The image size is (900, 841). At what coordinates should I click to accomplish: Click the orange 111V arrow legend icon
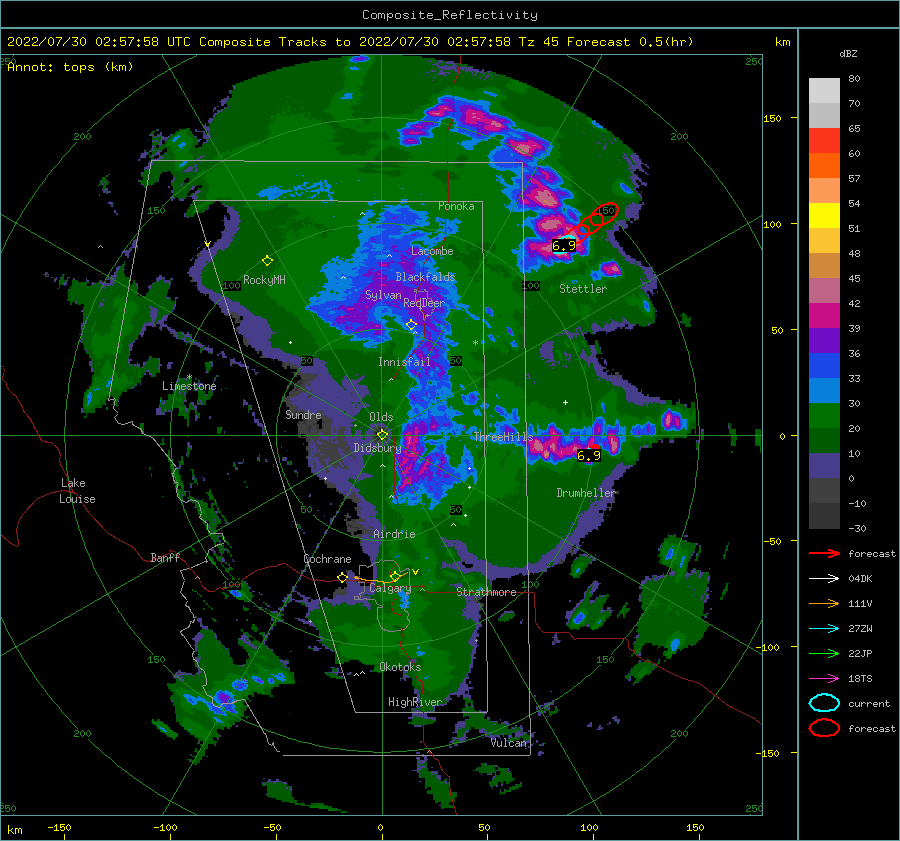point(824,603)
